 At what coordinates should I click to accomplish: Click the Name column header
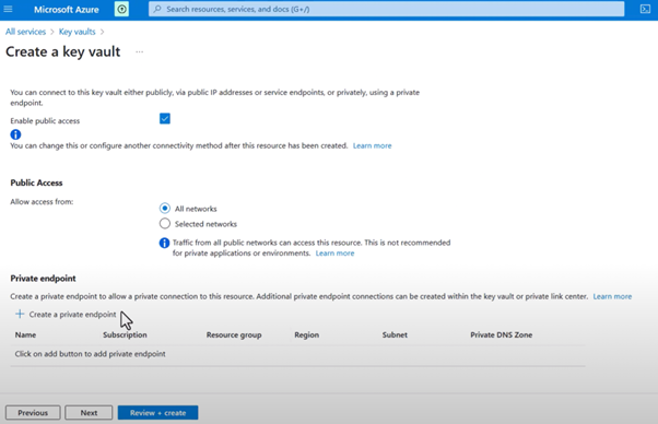click(26, 335)
